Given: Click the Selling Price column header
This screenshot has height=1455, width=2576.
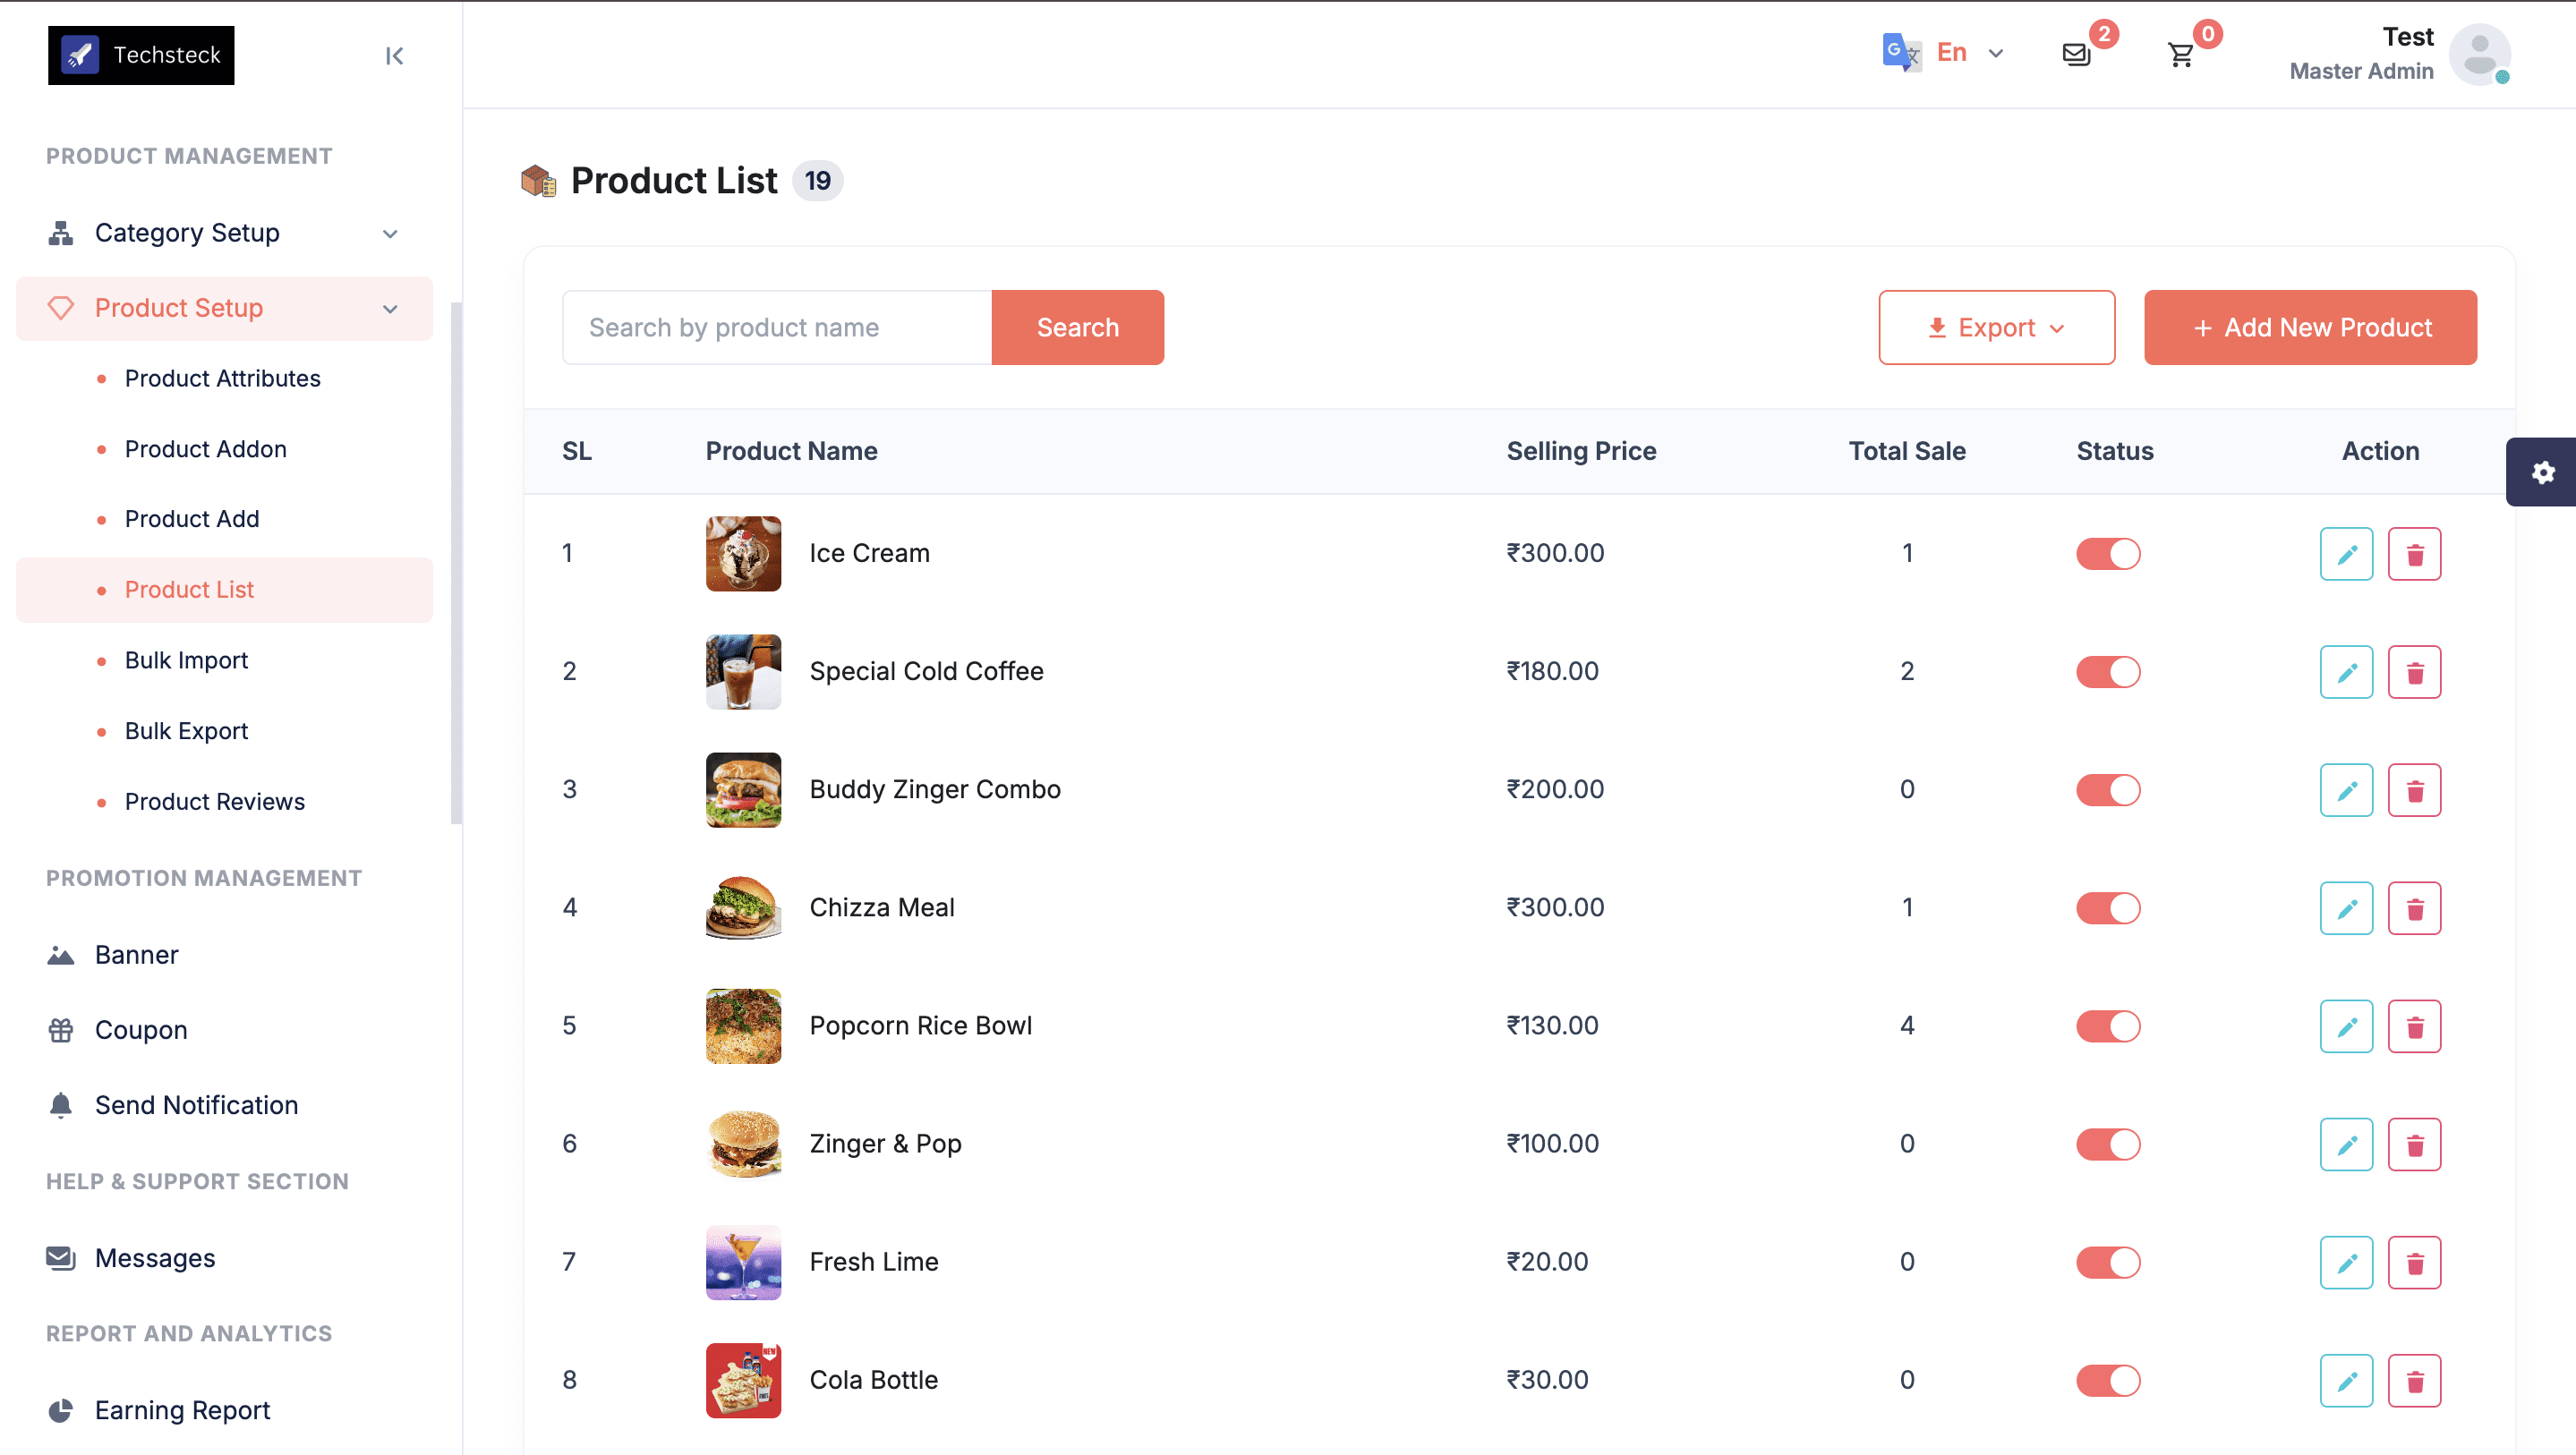Looking at the screenshot, I should click(x=1581, y=451).
